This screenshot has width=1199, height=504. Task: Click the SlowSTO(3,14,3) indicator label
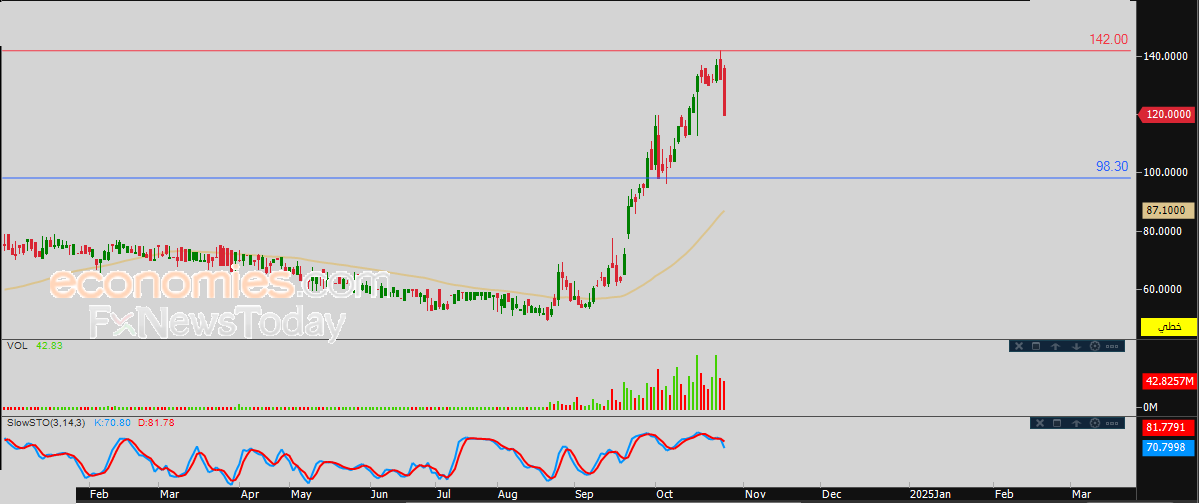(x=46, y=423)
